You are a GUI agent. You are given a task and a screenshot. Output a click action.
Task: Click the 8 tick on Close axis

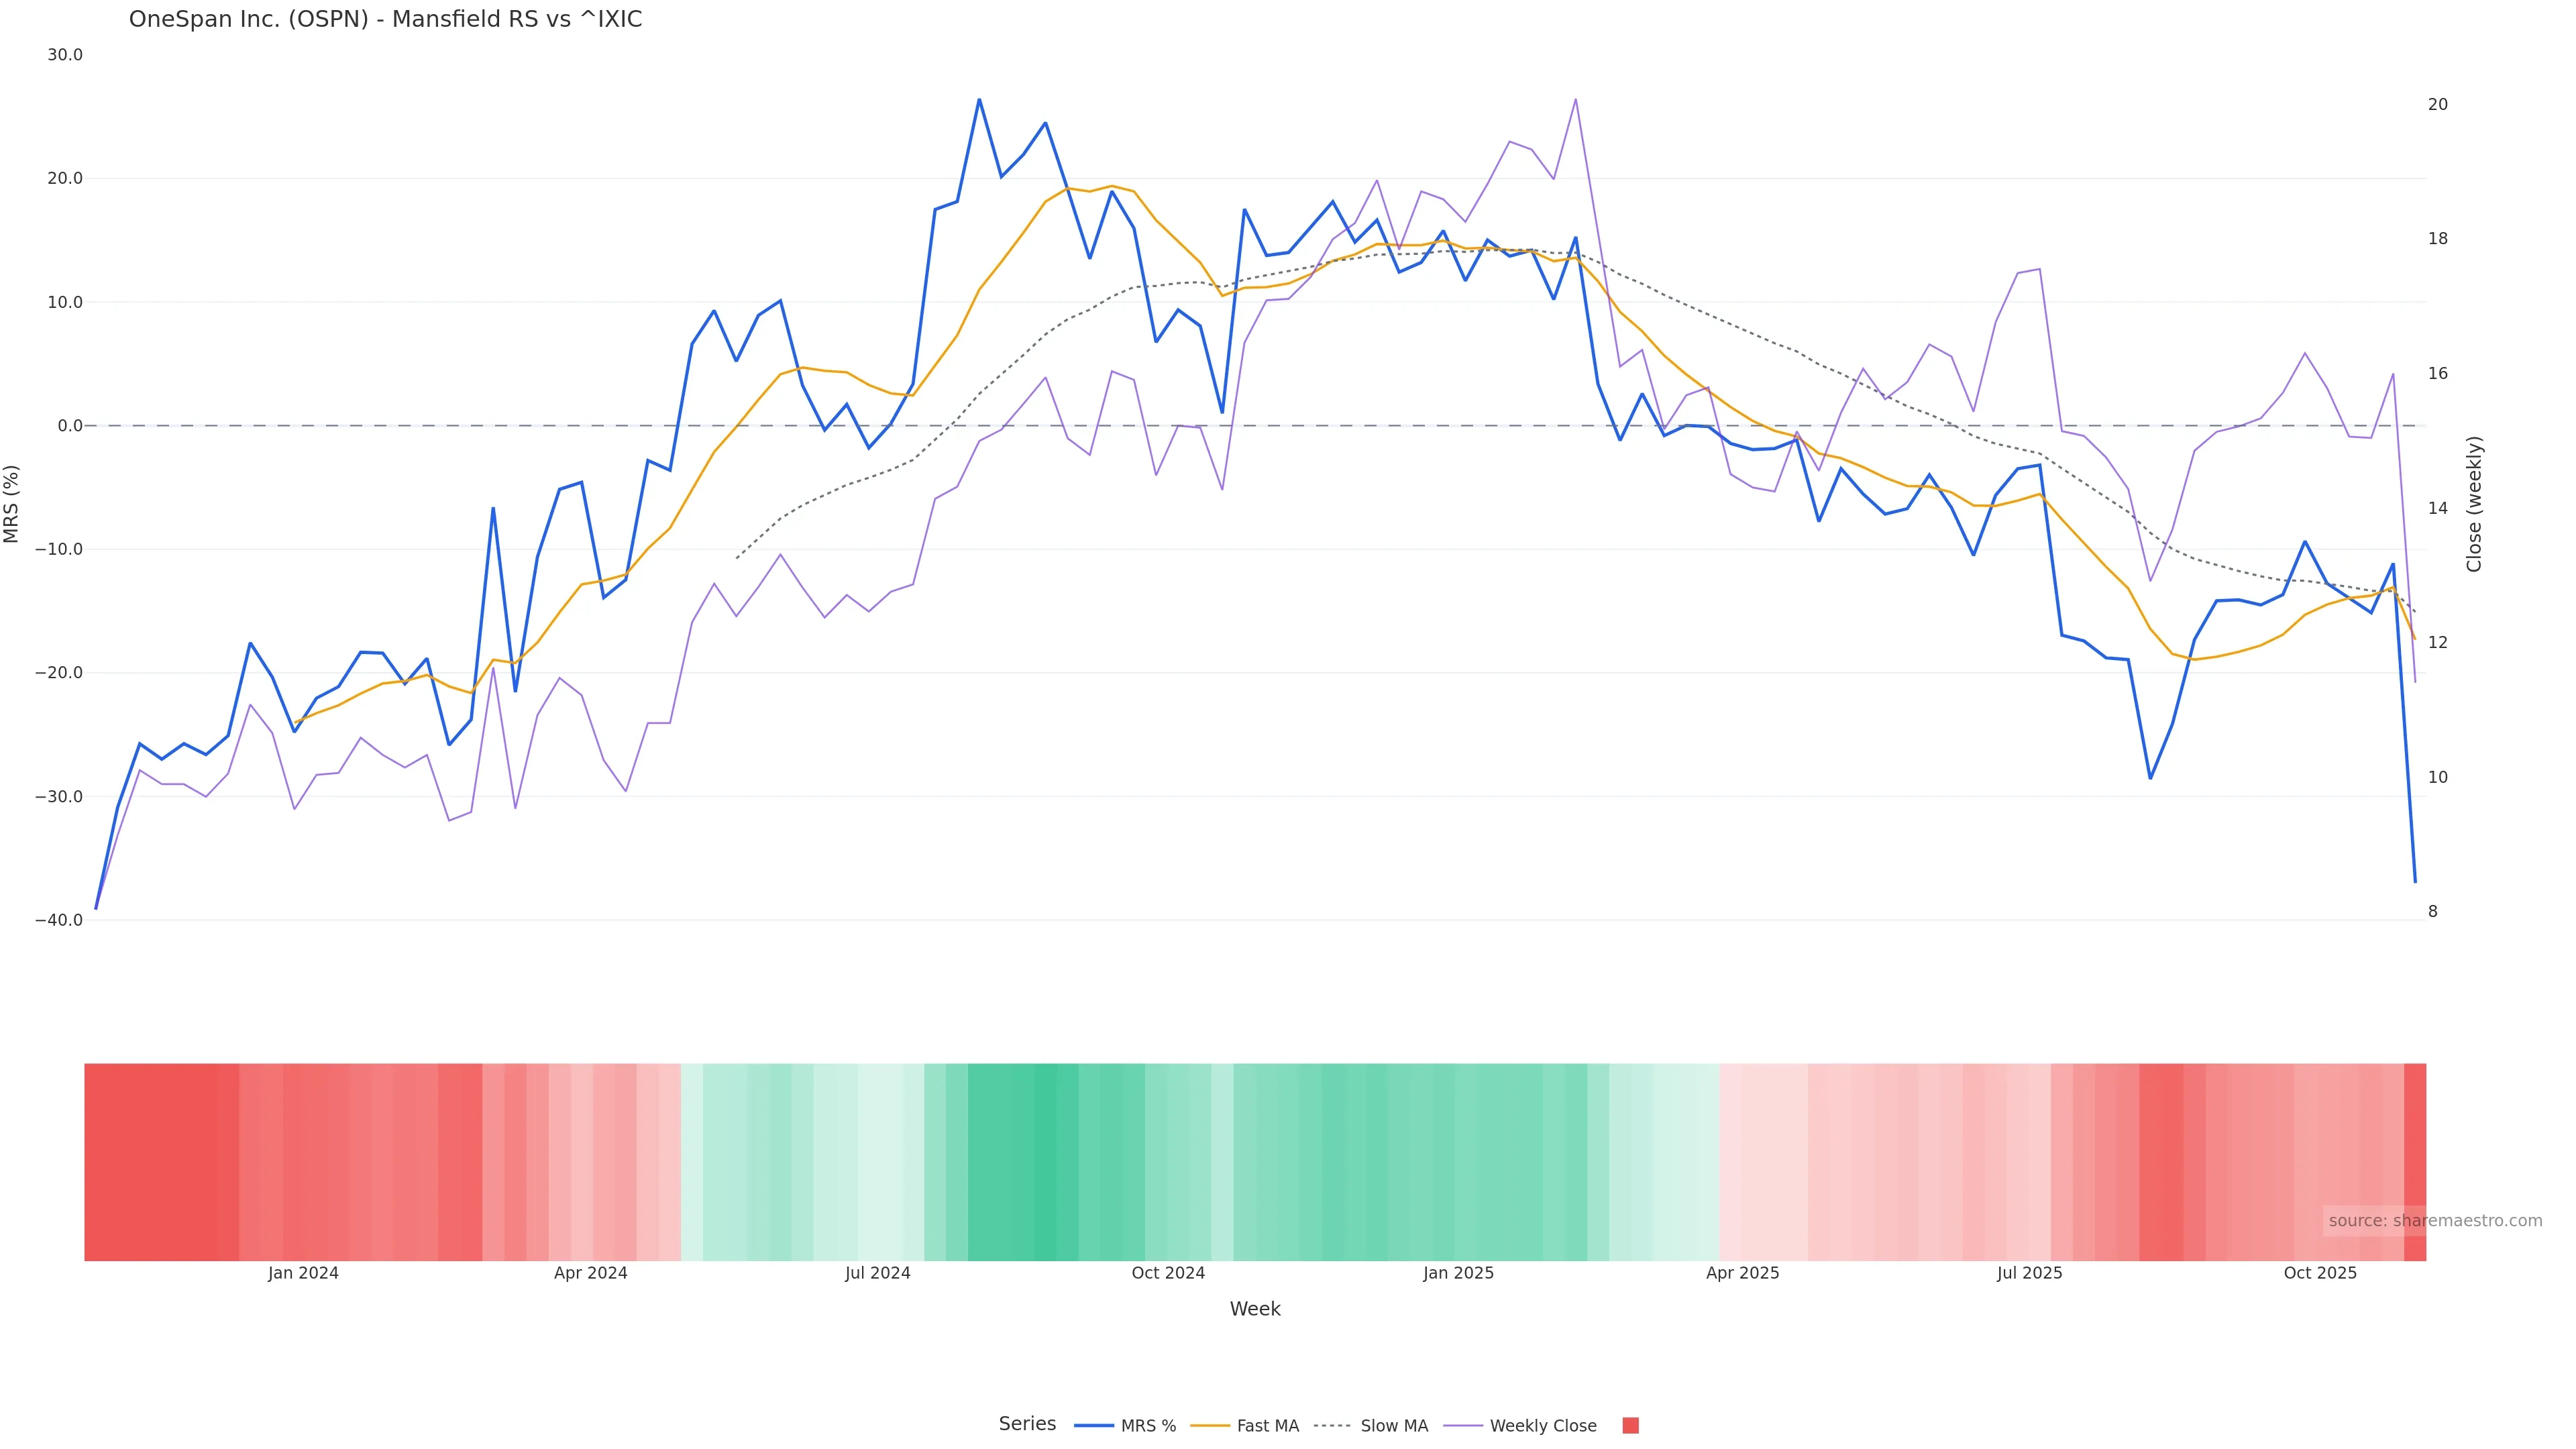(2433, 912)
